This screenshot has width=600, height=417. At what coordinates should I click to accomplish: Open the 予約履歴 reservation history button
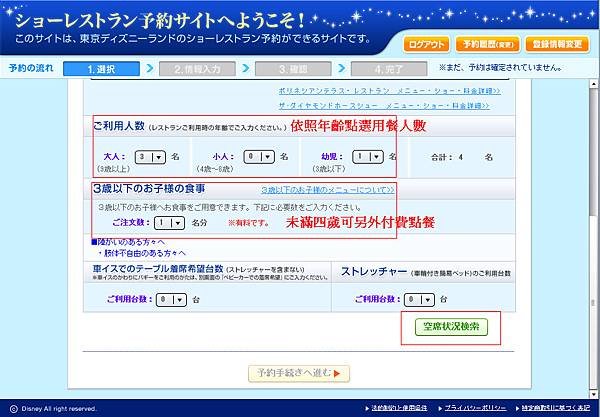(x=488, y=44)
